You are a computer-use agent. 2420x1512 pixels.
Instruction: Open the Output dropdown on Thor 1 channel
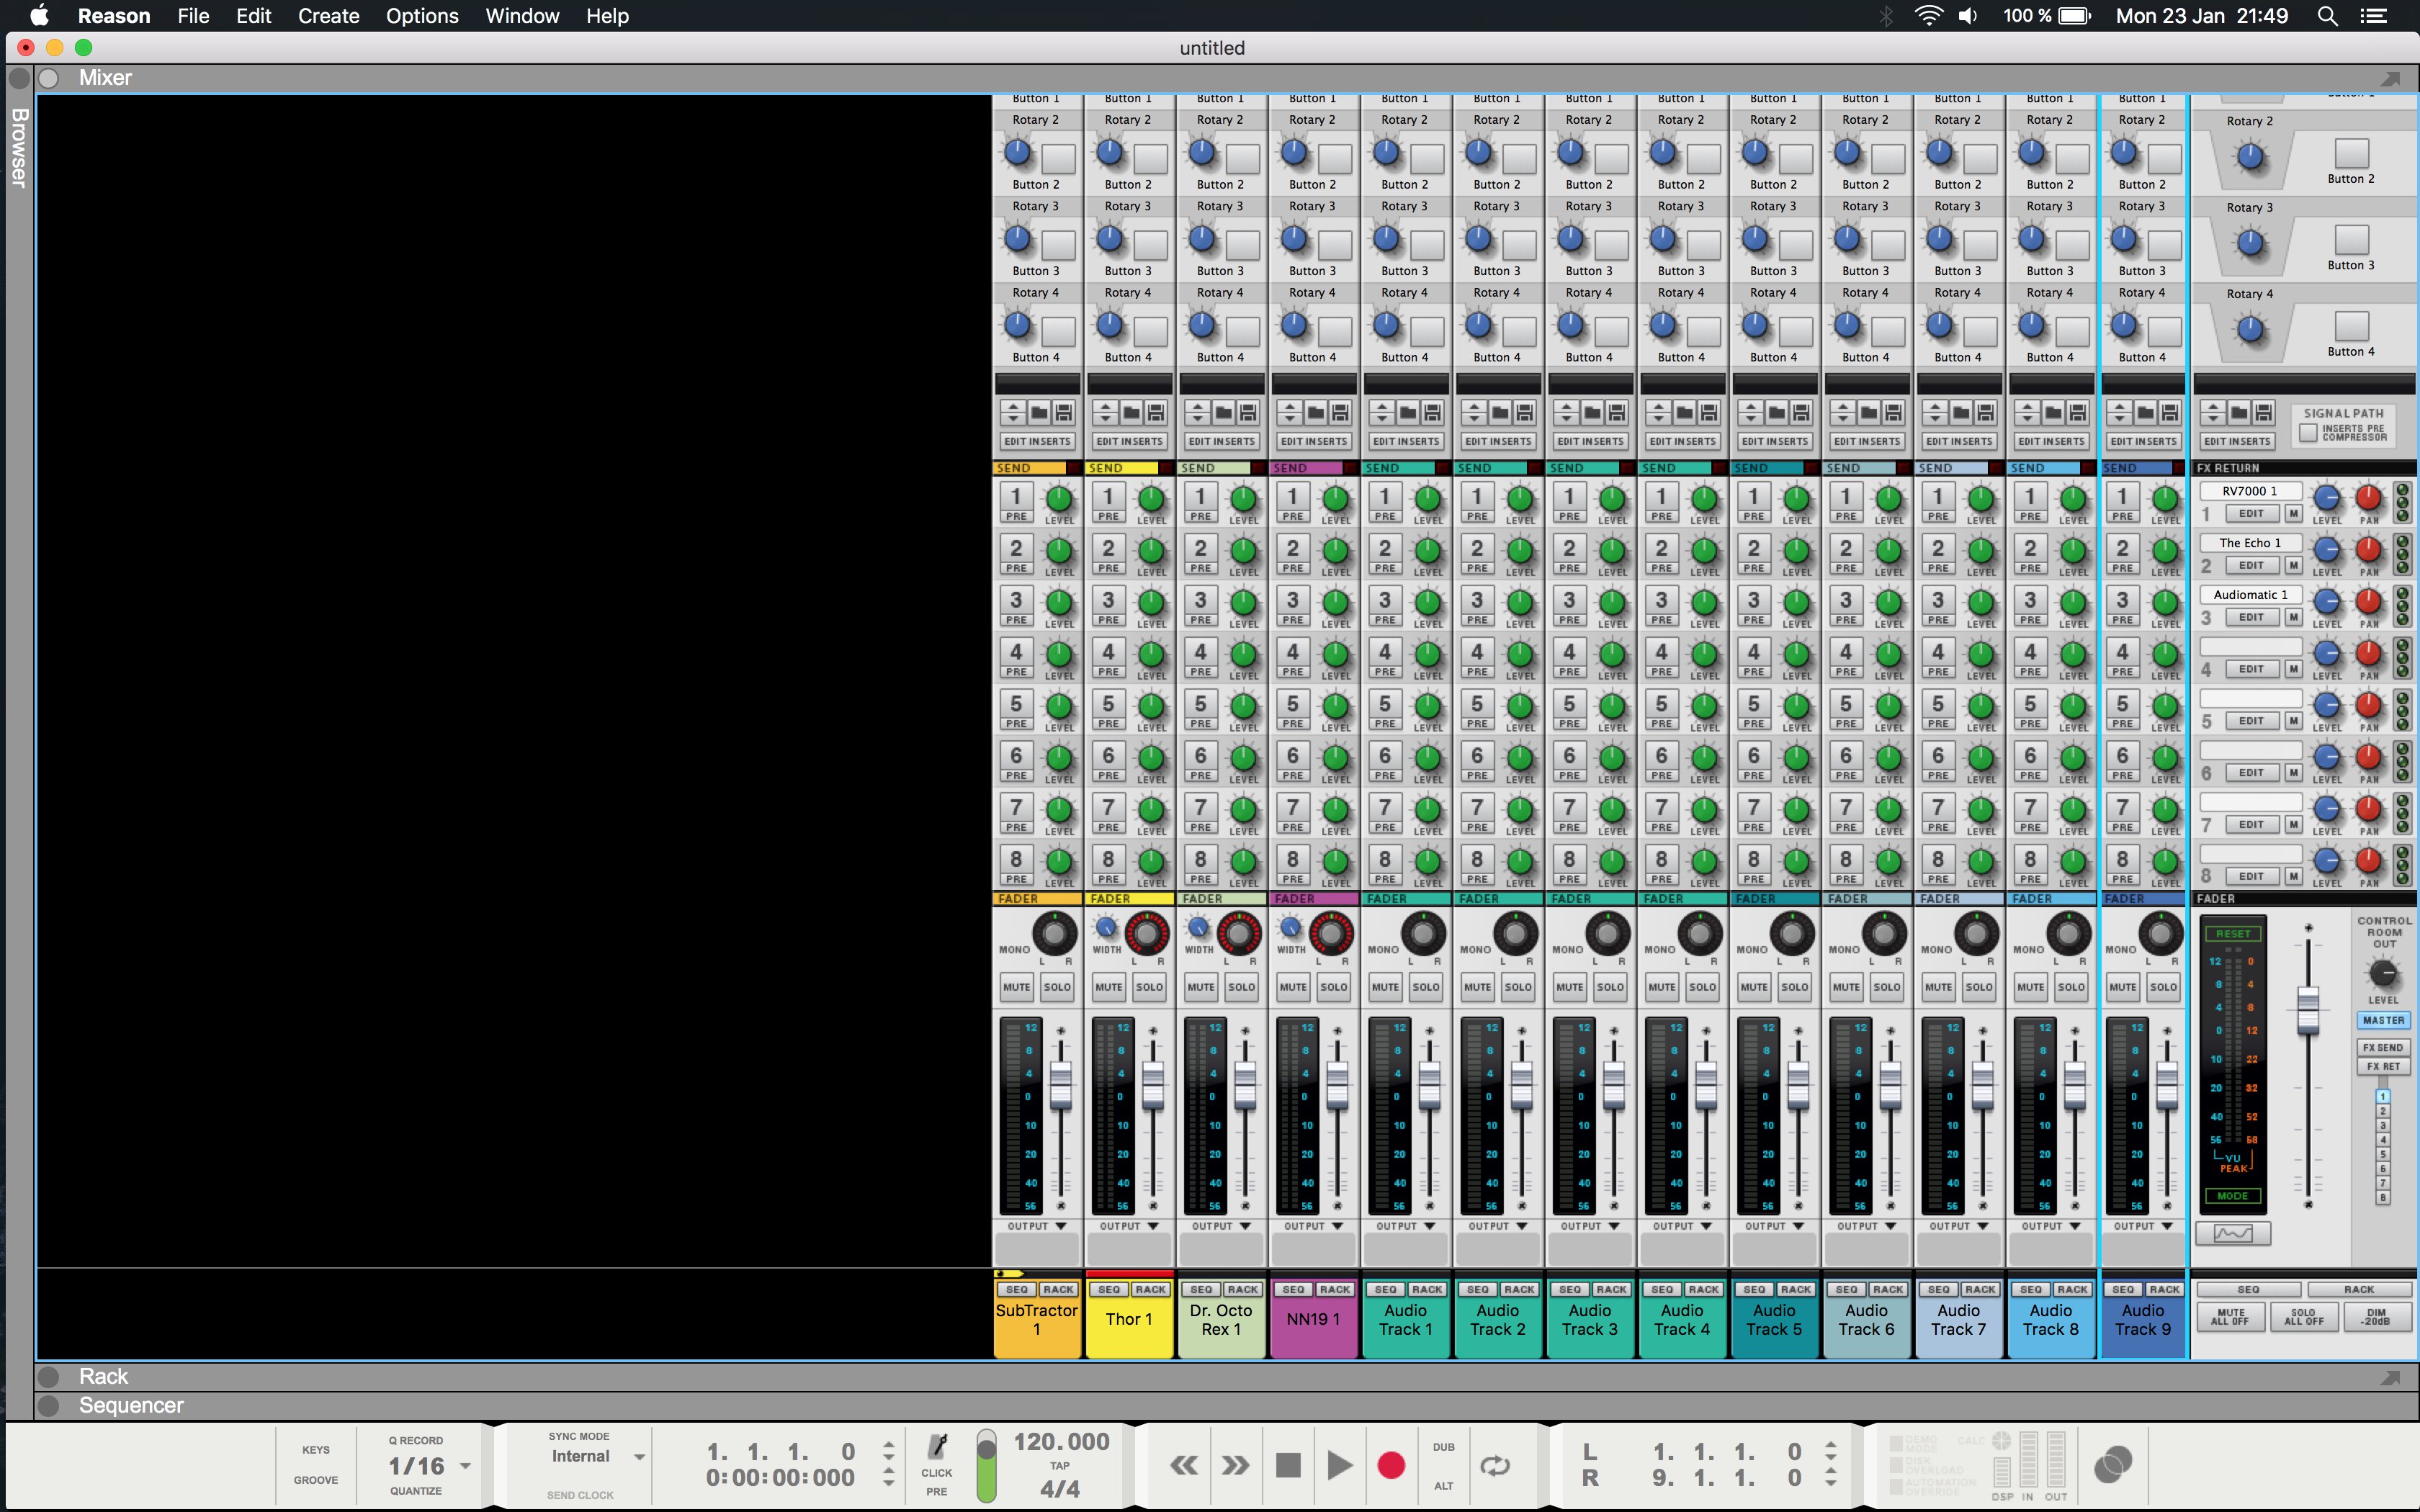[x=1129, y=1226]
